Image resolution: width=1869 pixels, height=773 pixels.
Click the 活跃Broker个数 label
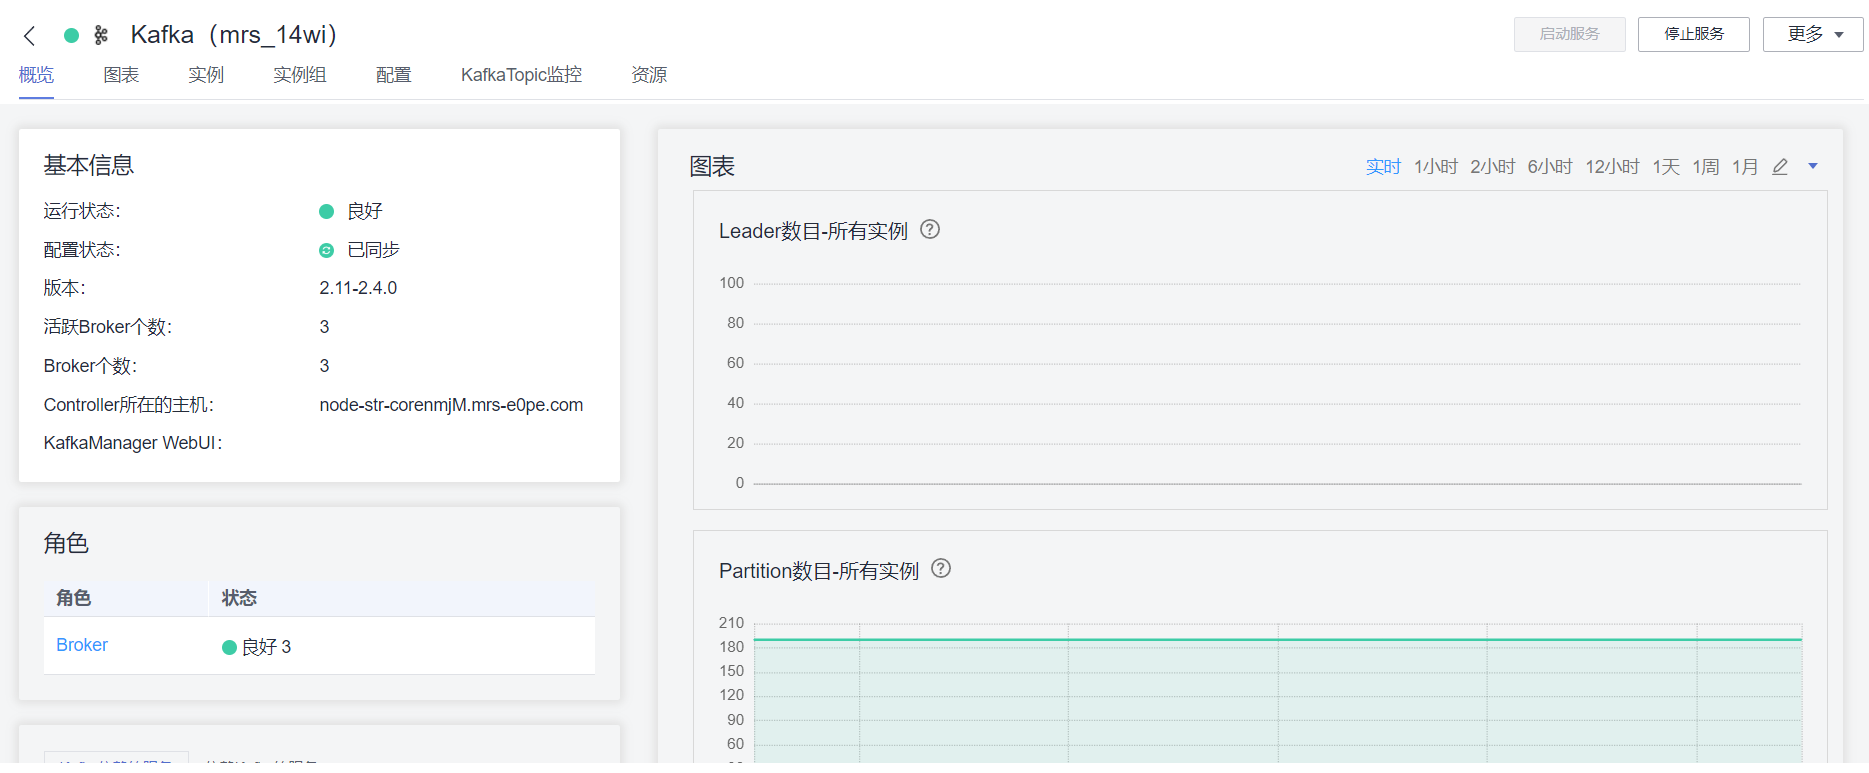coord(107,327)
